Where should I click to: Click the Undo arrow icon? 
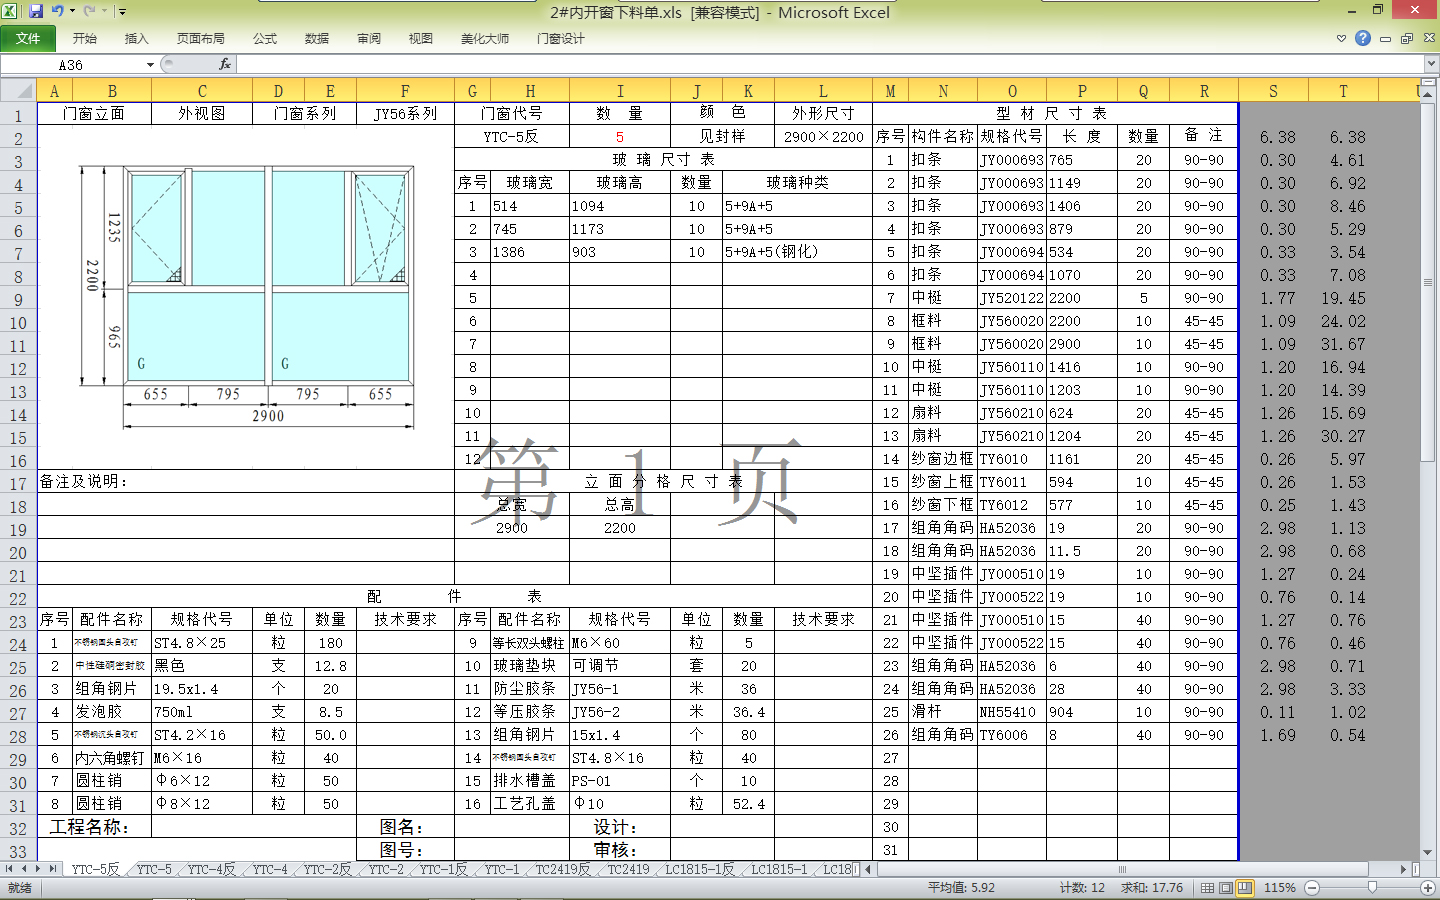click(58, 11)
